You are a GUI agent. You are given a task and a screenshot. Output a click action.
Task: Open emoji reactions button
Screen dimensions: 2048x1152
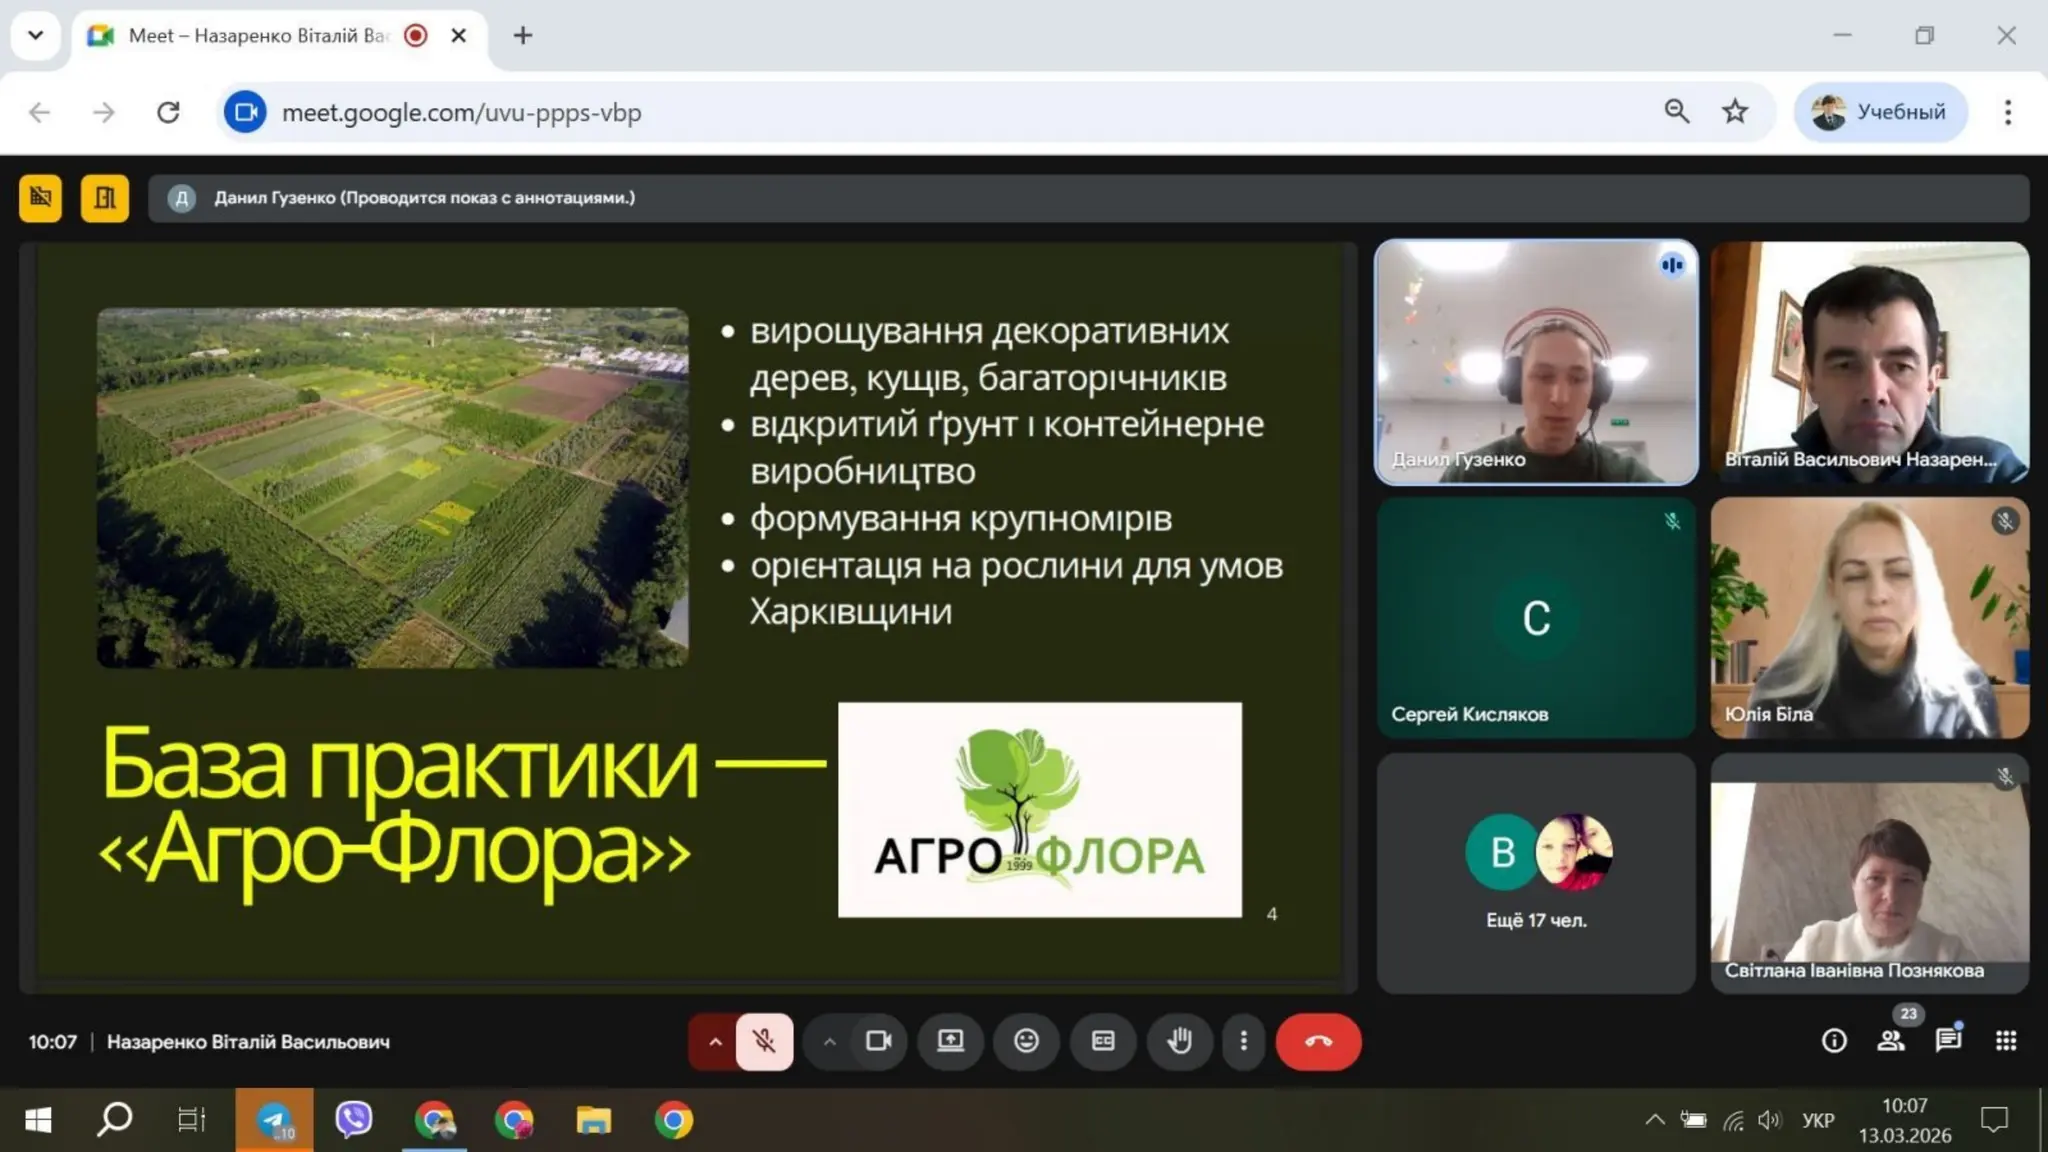click(x=1026, y=1042)
